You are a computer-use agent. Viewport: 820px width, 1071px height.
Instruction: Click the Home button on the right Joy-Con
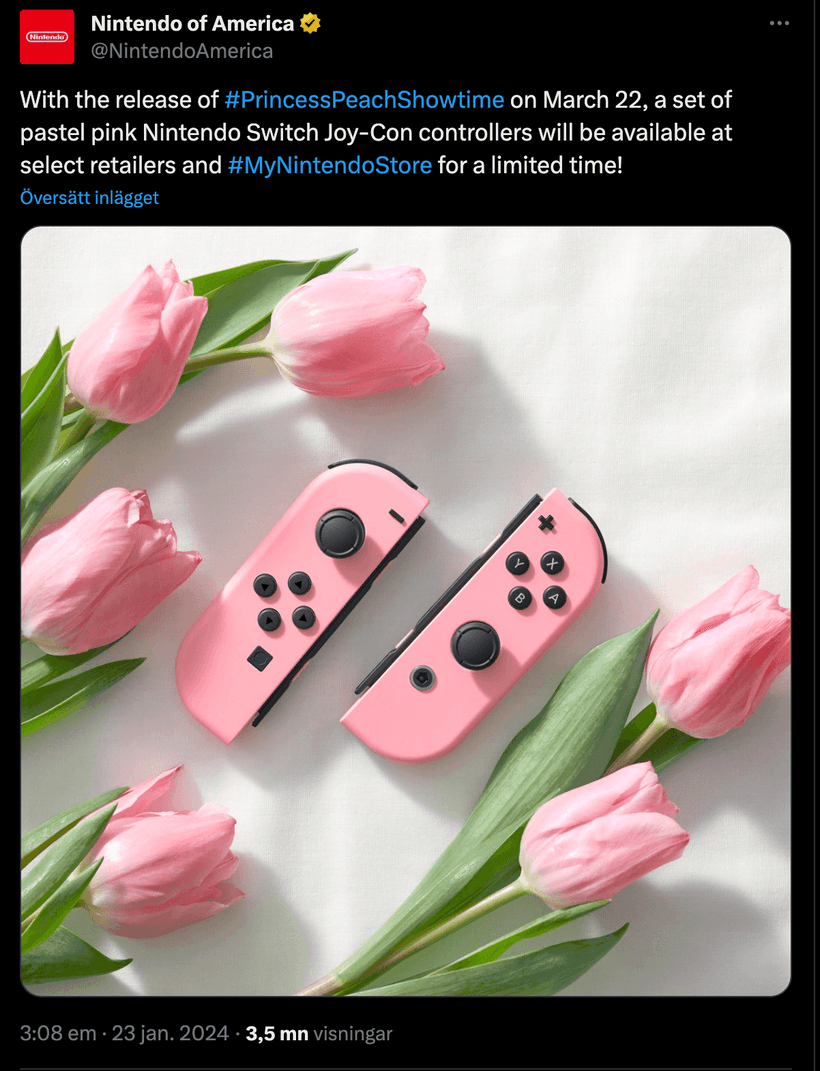click(422, 679)
